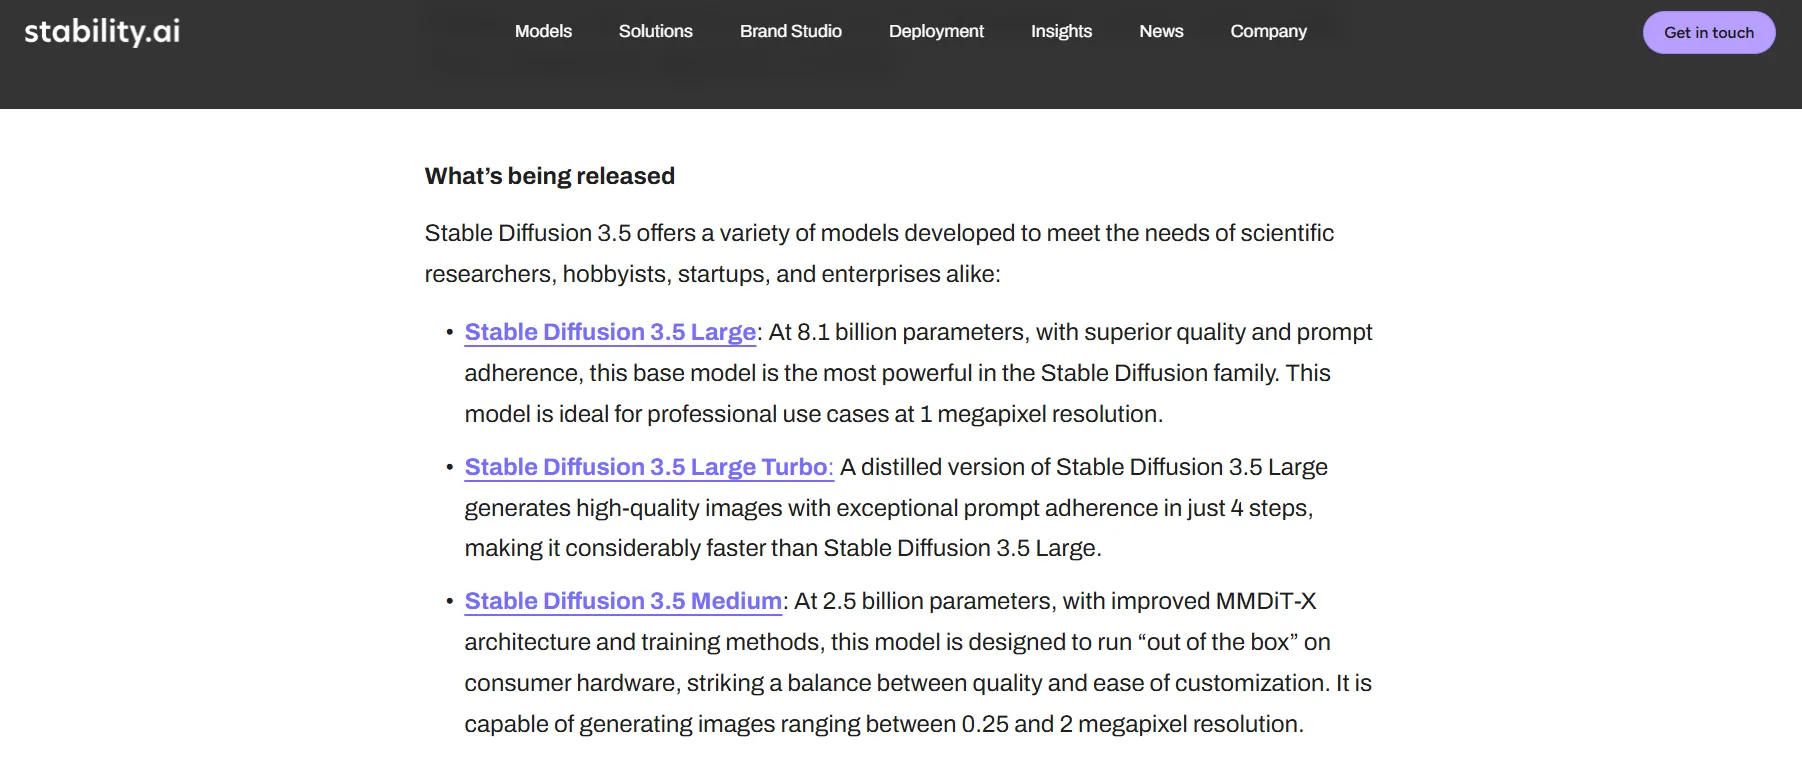This screenshot has height=765, width=1802.
Task: Click the Get in touch button
Action: pyautogui.click(x=1709, y=33)
